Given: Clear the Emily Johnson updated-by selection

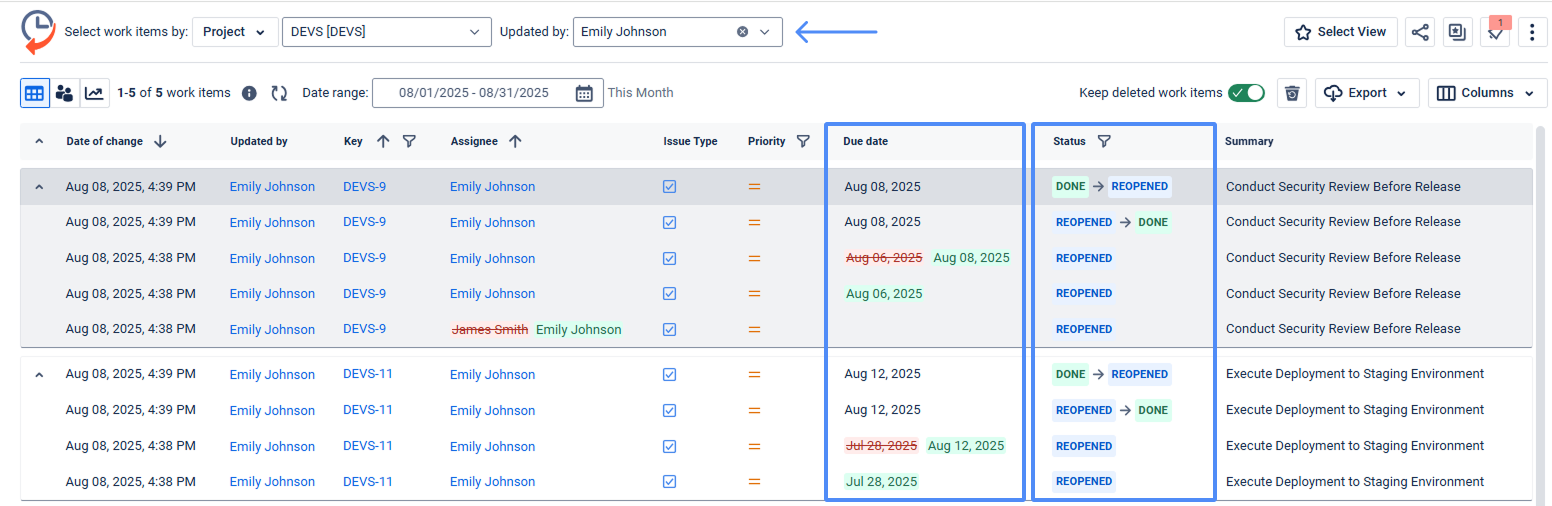Looking at the screenshot, I should click(742, 32).
